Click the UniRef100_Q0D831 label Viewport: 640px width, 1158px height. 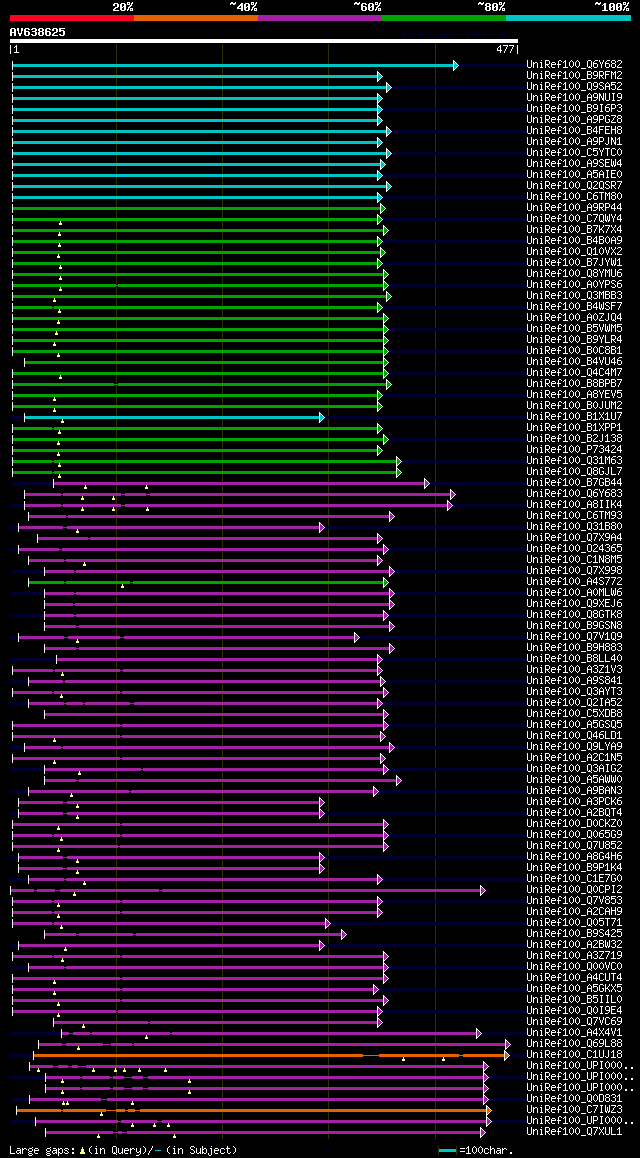click(x=574, y=1099)
